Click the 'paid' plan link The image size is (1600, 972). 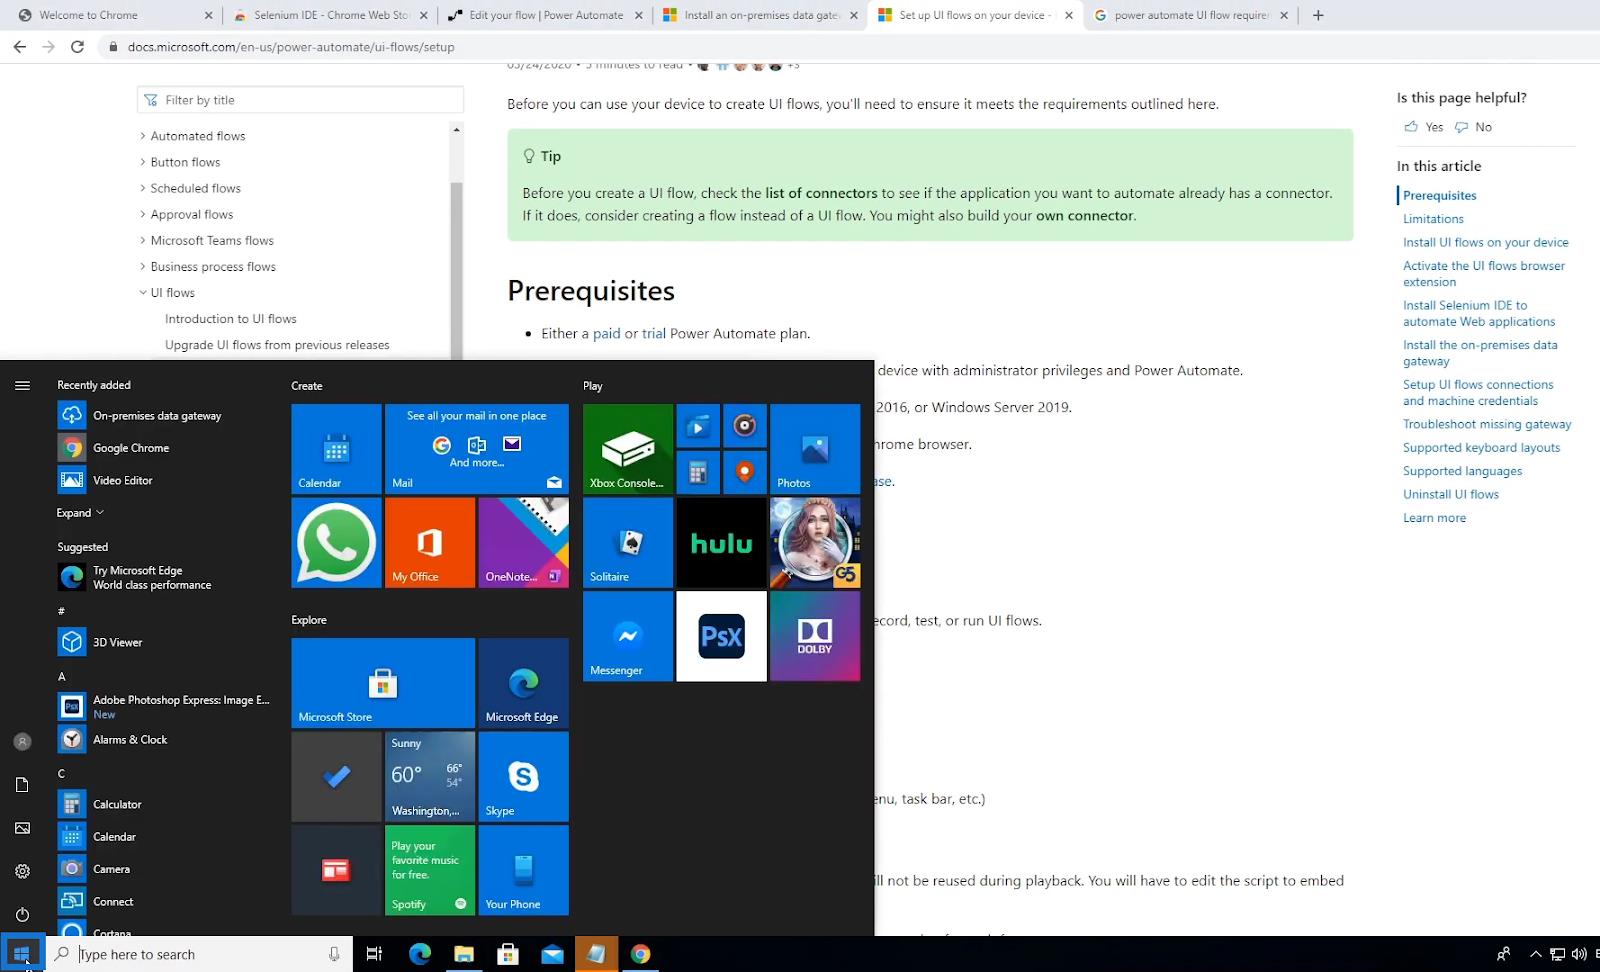point(606,333)
